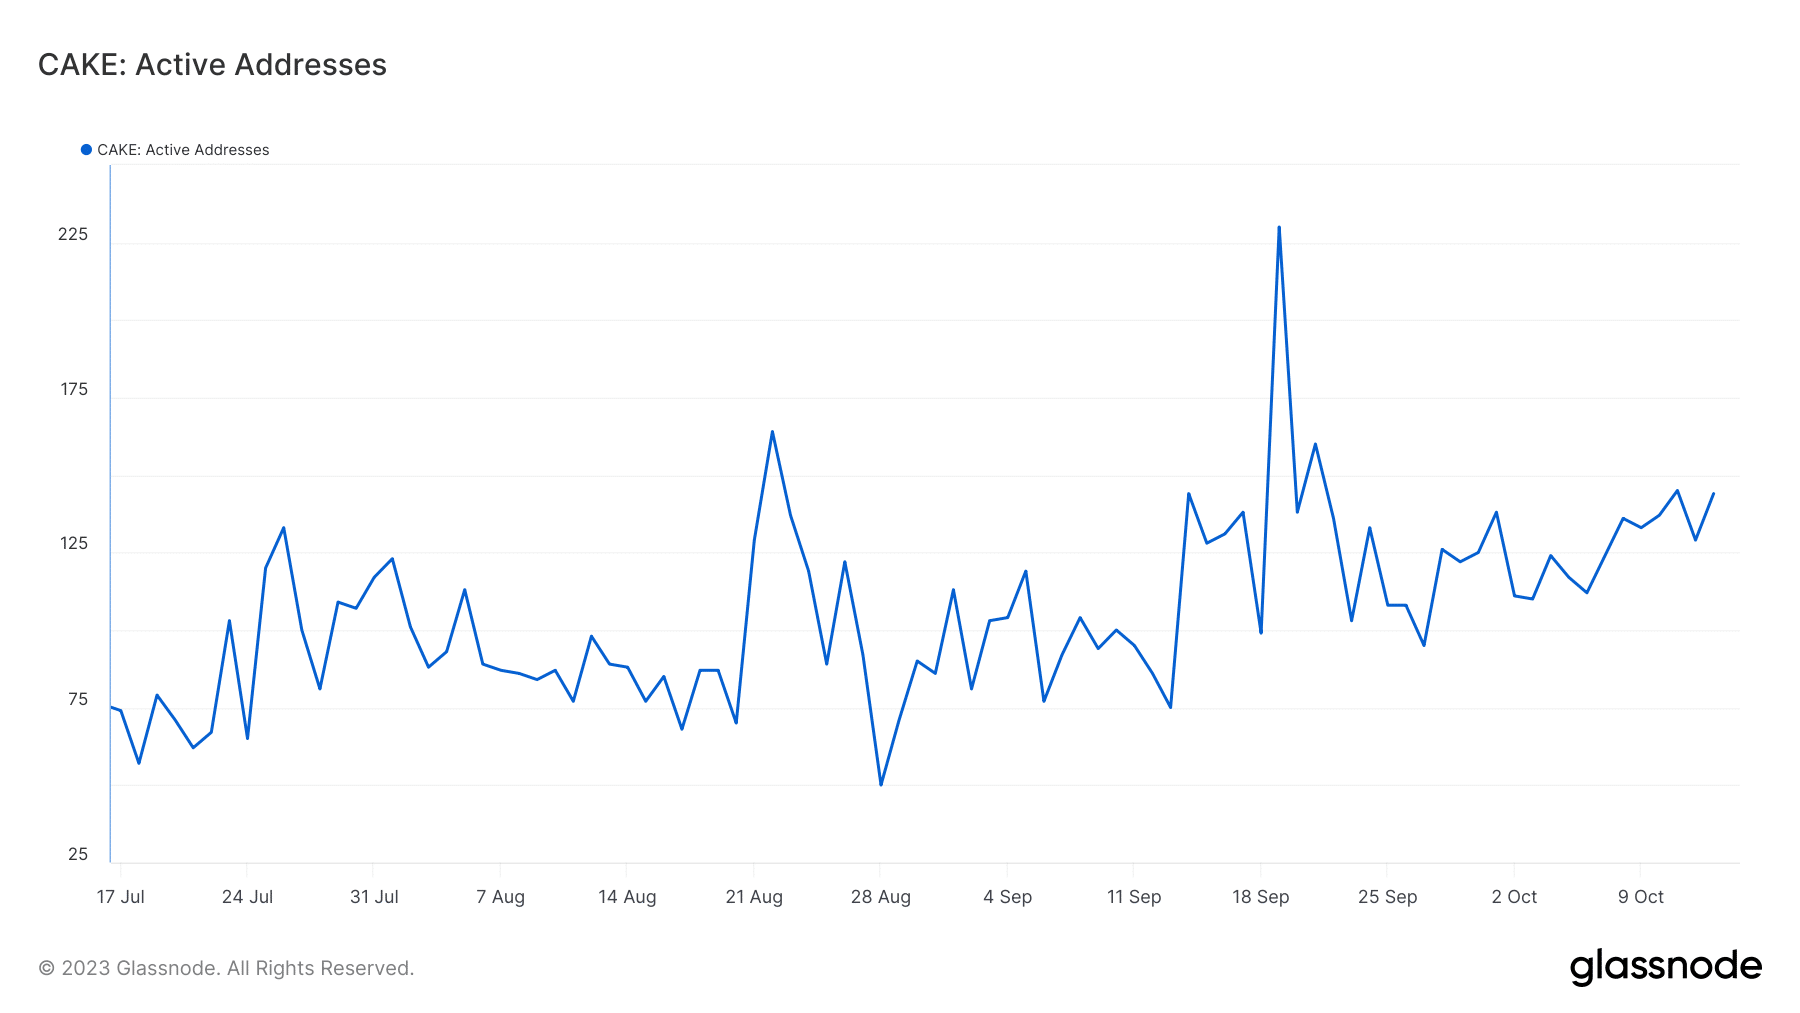Select the 7 Aug date label
Viewport: 1800px width, 1013px height.
(500, 897)
